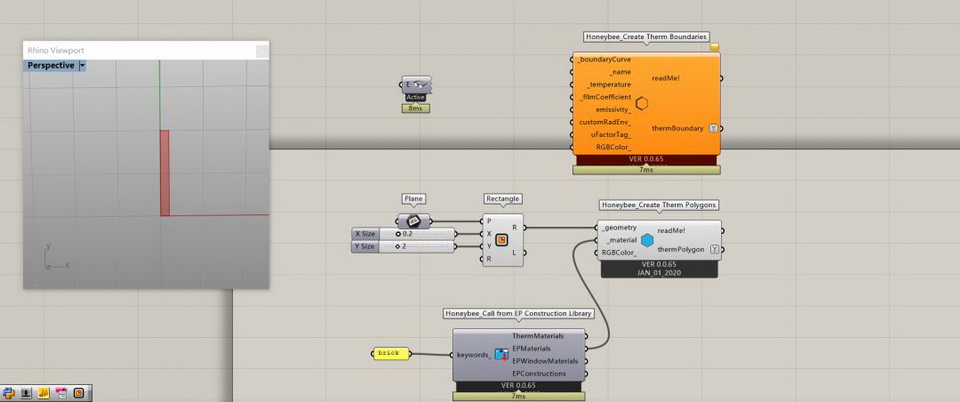Click the filter tag on thermBoundary output
The image size is (960, 402).
(x=713, y=128)
